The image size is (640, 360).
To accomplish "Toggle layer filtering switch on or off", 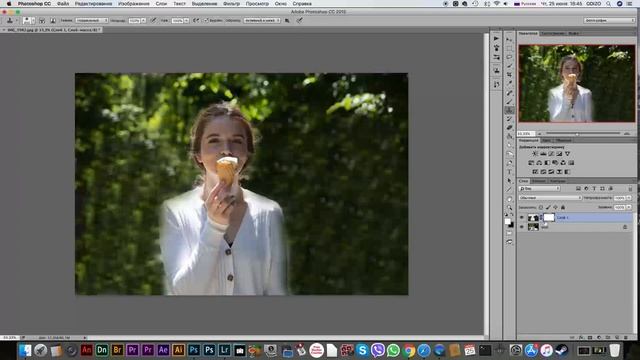I will click(x=630, y=189).
